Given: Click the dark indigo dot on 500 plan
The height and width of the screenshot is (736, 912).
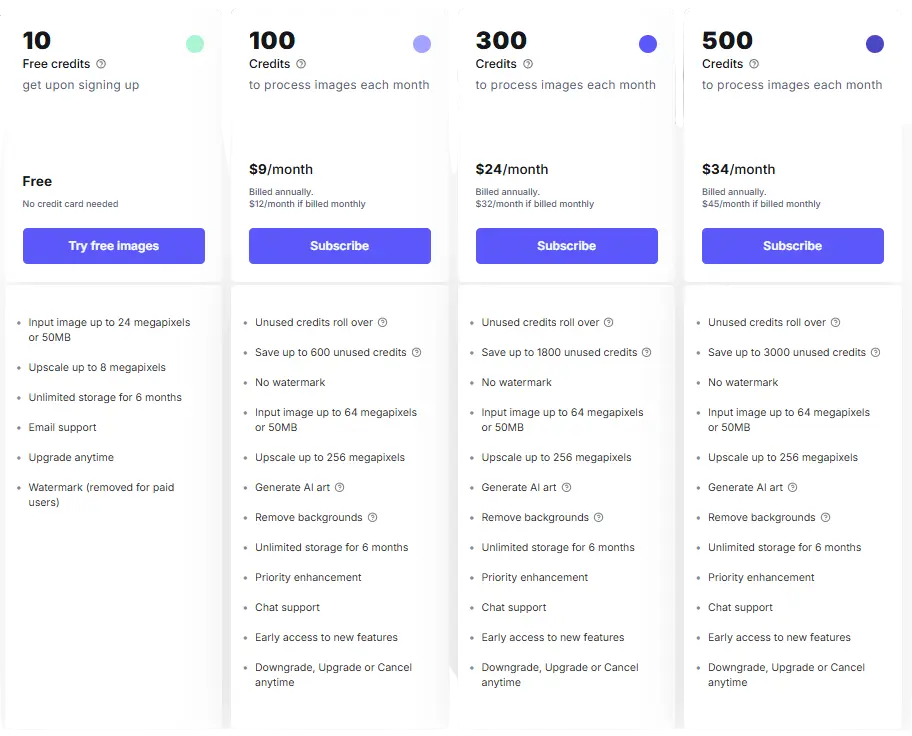Looking at the screenshot, I should coord(875,44).
